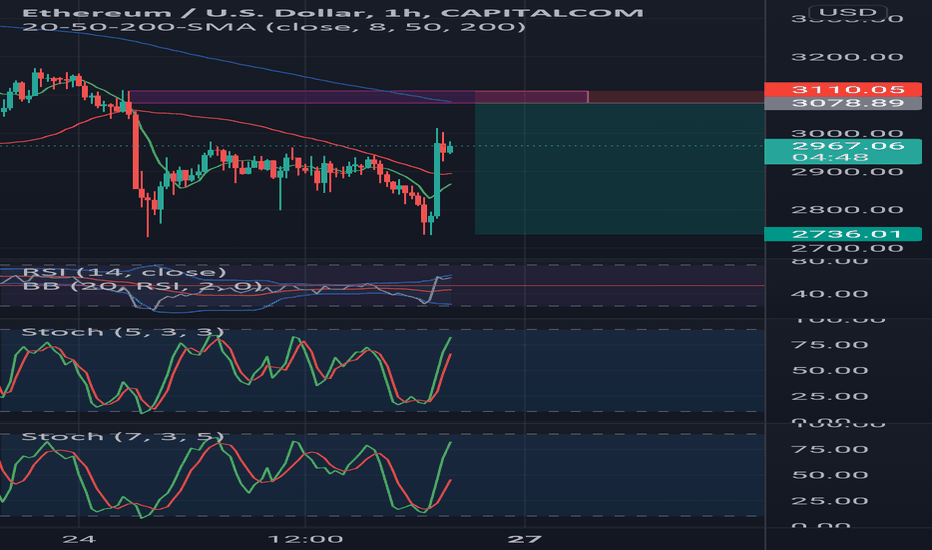This screenshot has height=550, width=932.
Task: Click the green 2736.01 target price label
Action: pos(843,234)
